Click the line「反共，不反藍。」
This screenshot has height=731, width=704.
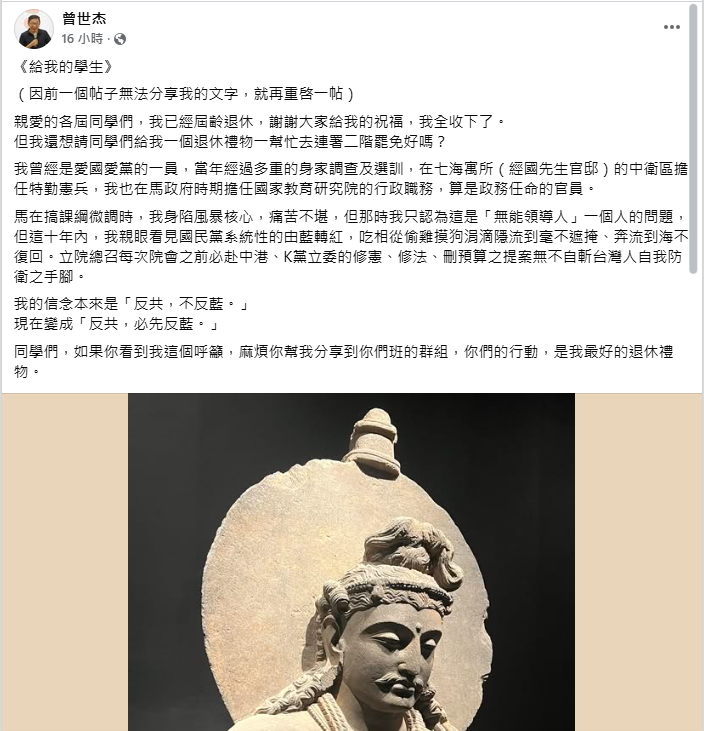click(133, 304)
